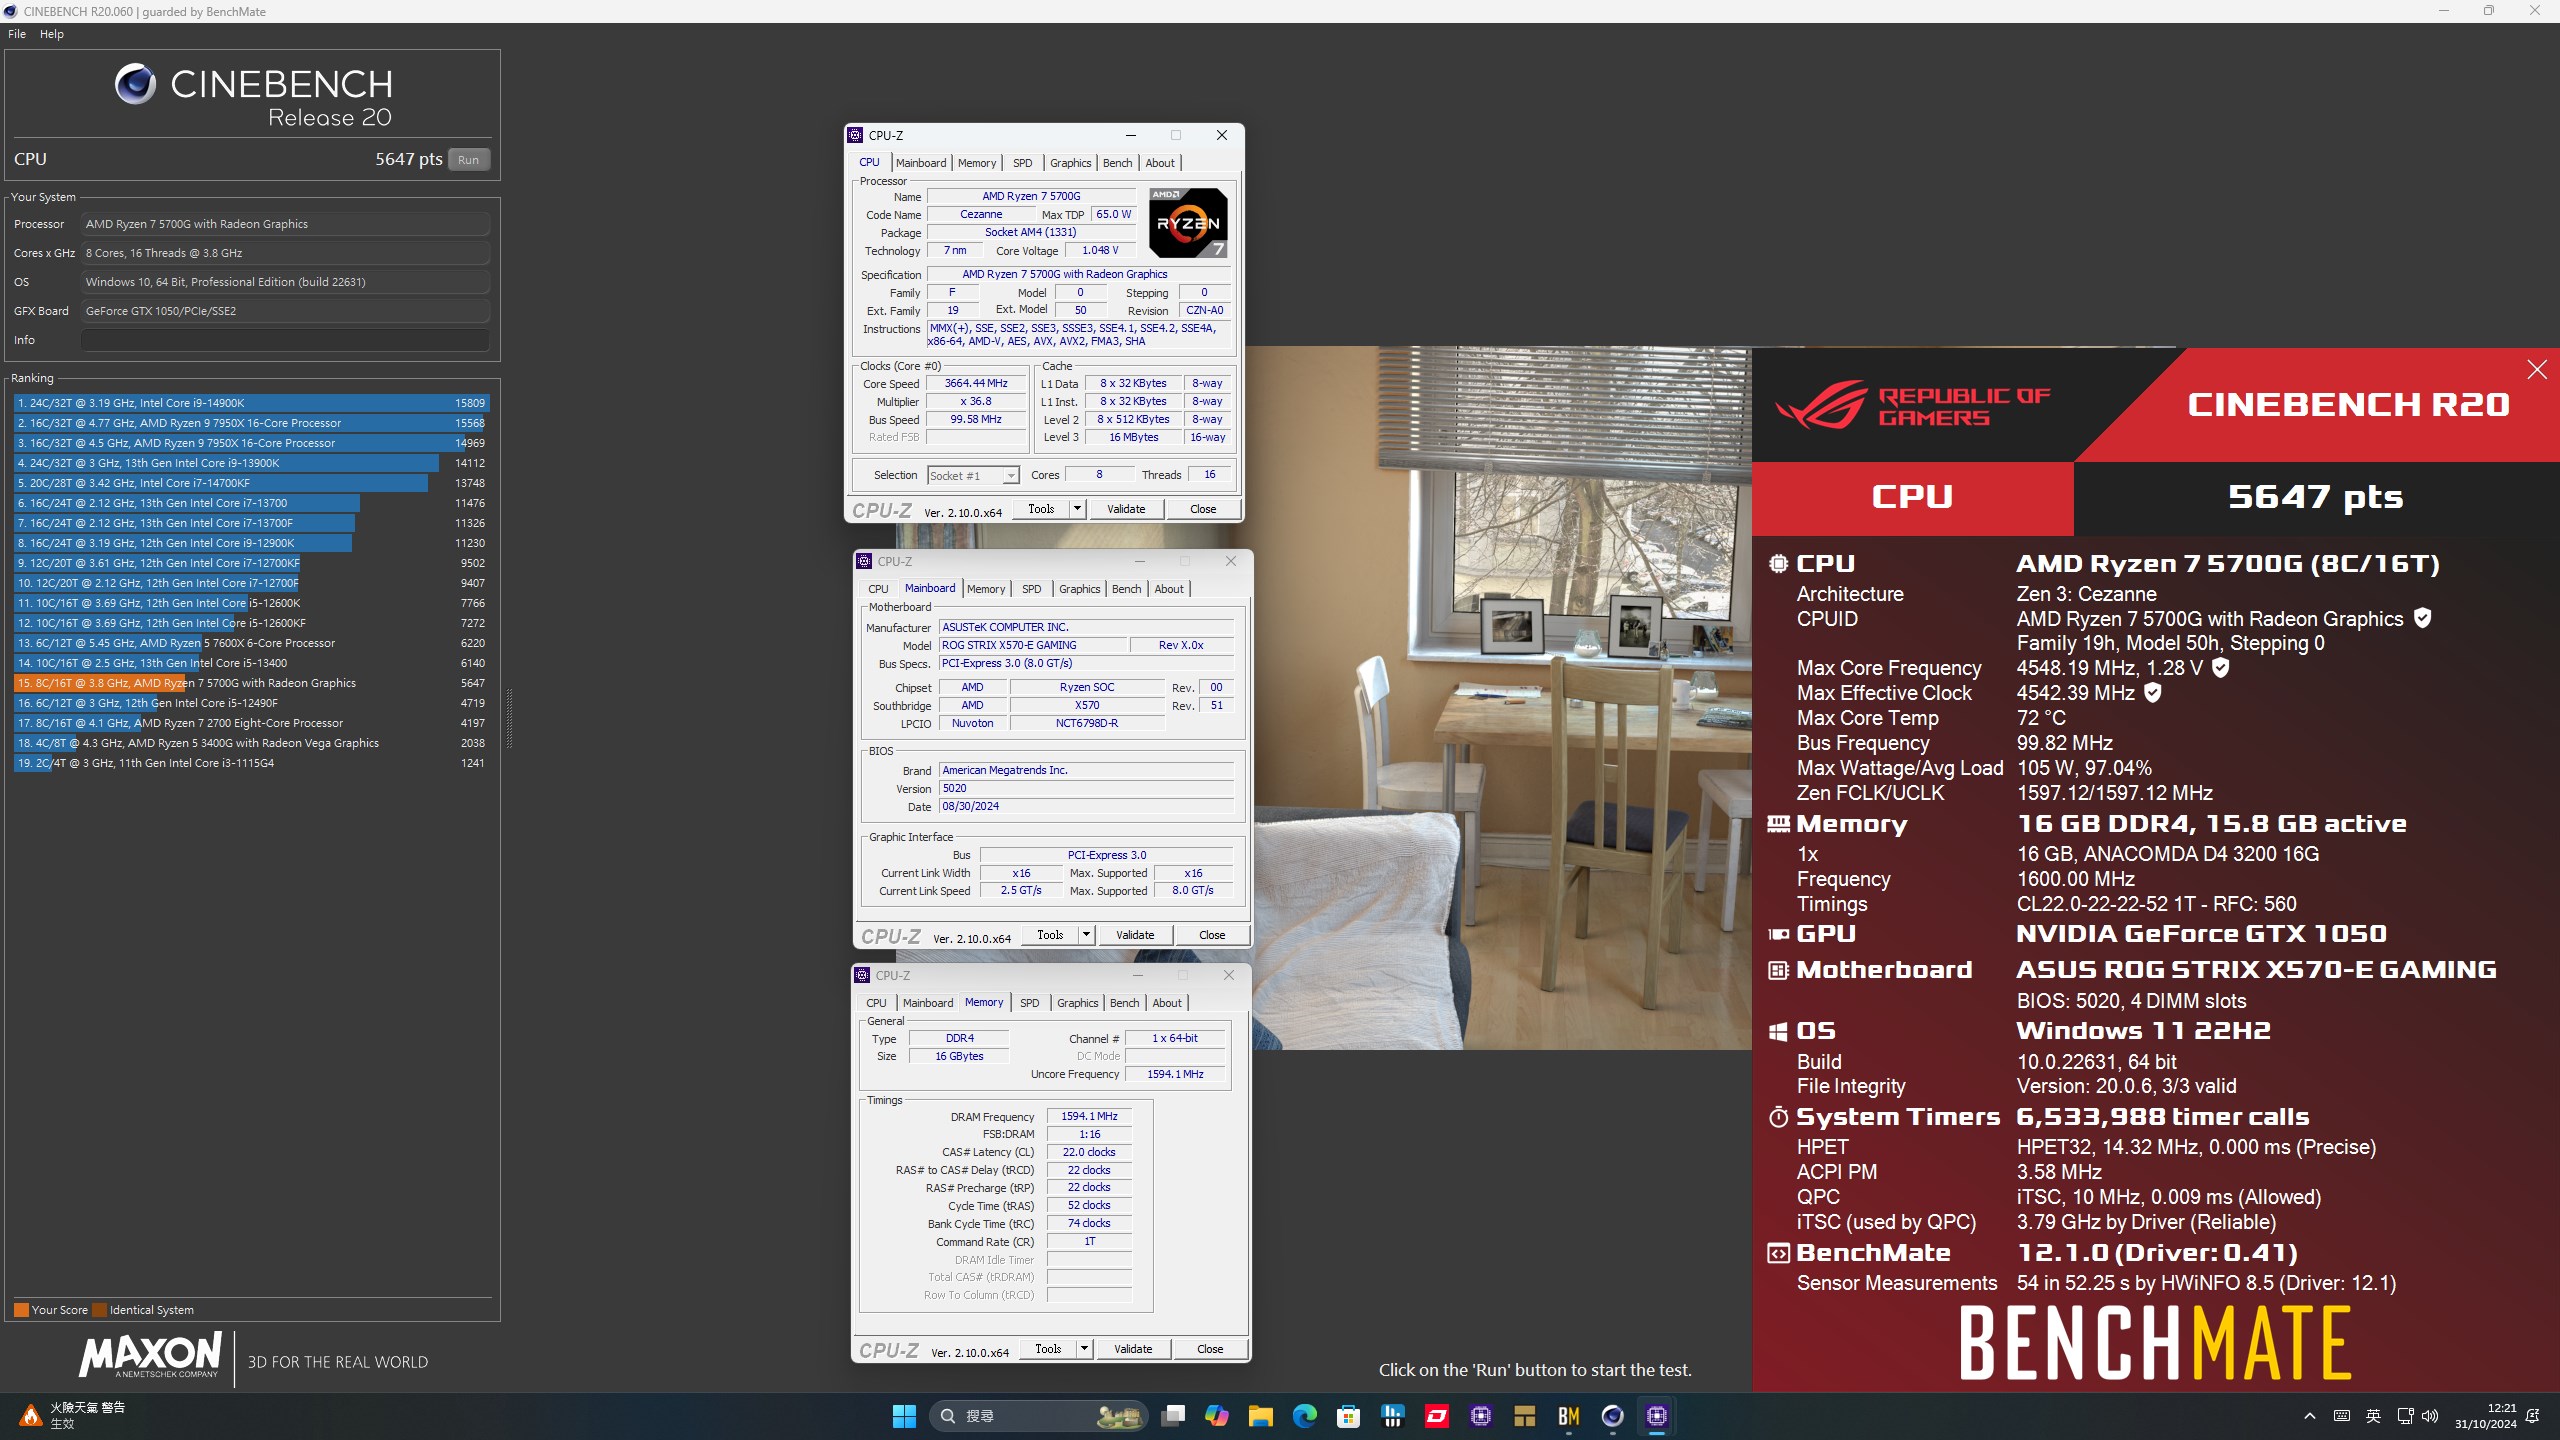Select CPU tab in Memory CPU-Z window
This screenshot has height=1440, width=2560.
pos(876,1003)
